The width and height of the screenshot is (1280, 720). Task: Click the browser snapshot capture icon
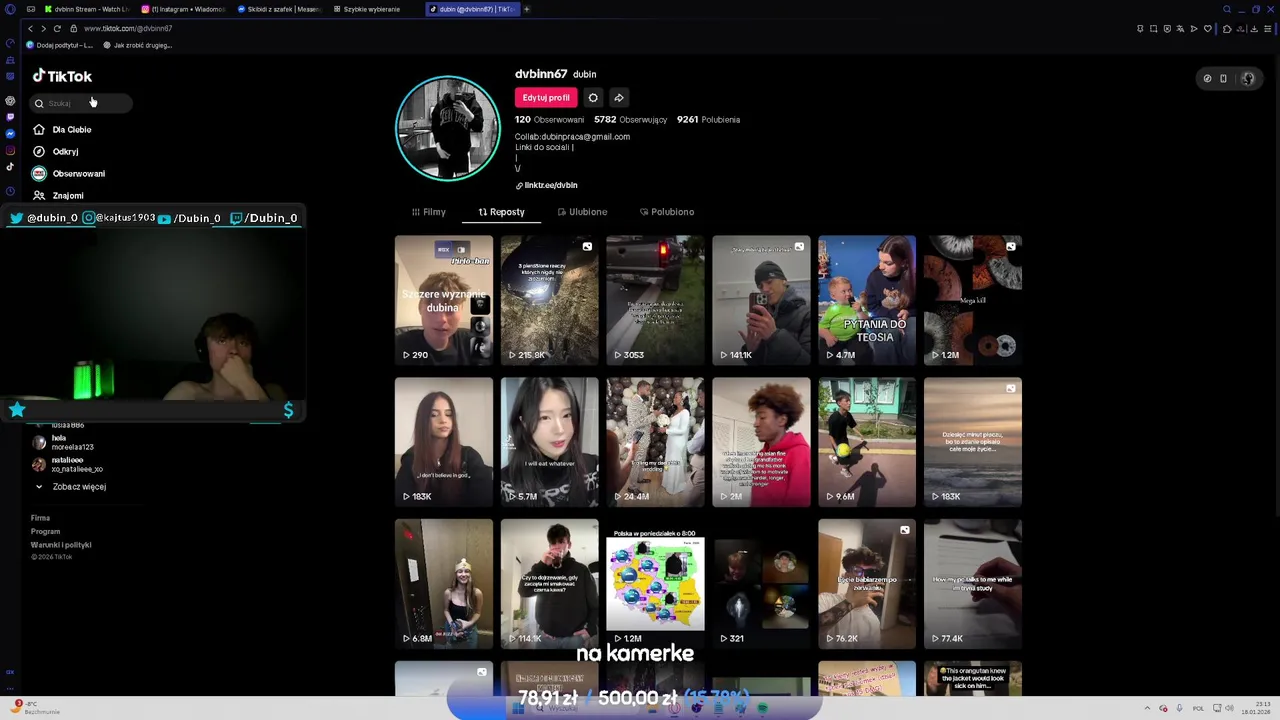click(x=1153, y=29)
